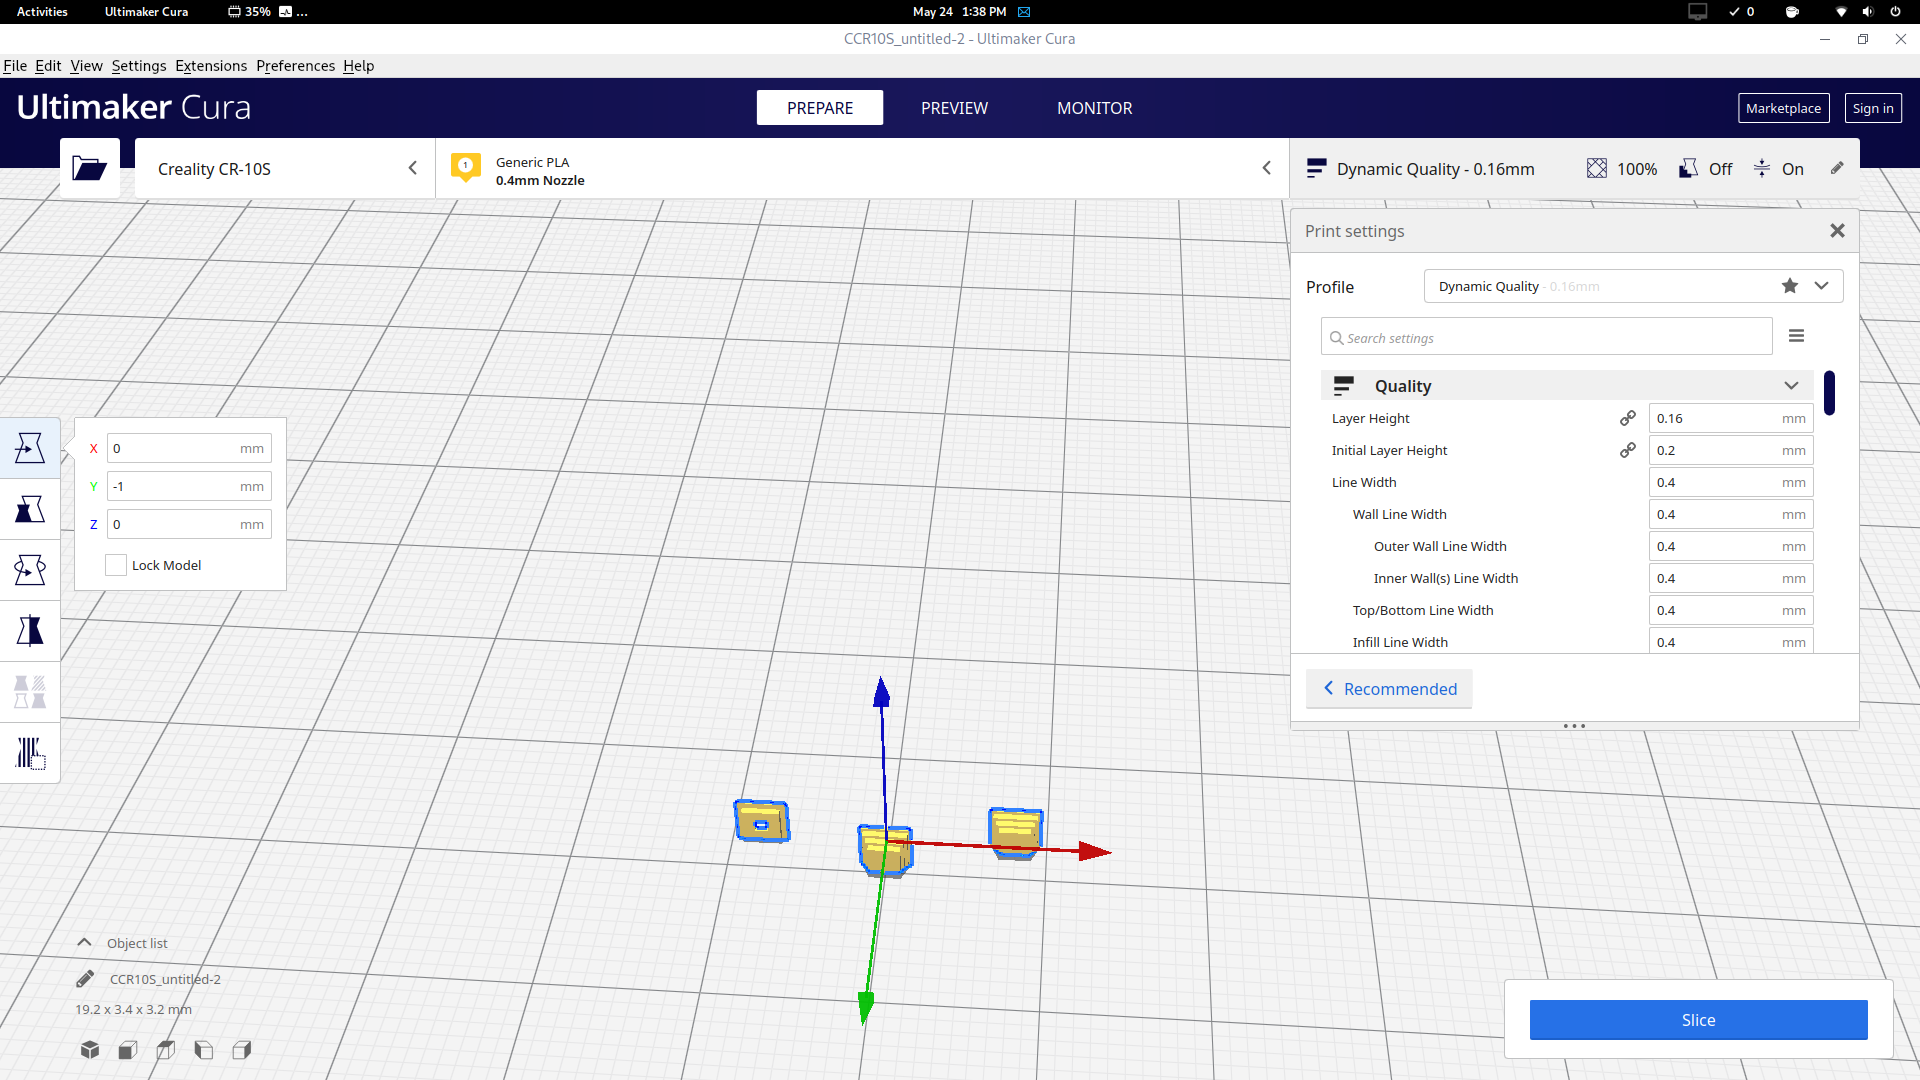Click the Slice button

click(x=1698, y=1020)
